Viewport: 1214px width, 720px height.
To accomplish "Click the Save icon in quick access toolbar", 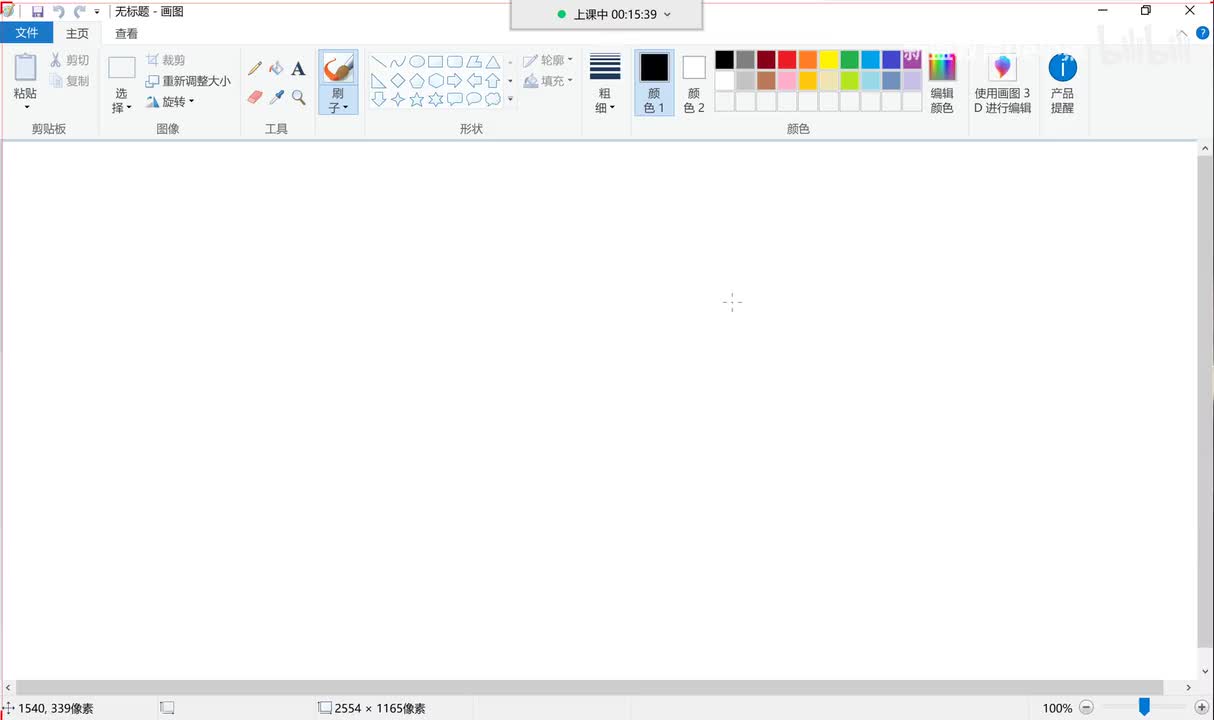I will point(38,12).
